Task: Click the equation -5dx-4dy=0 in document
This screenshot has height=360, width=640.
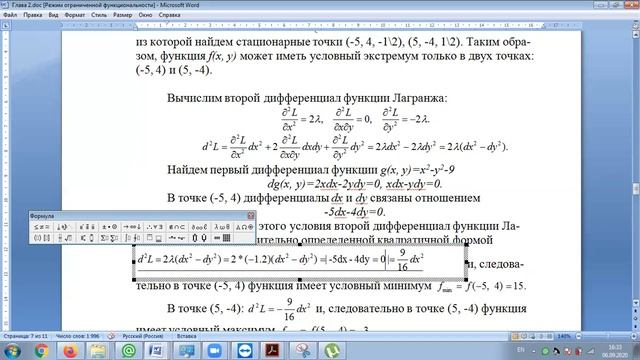Action: (x=354, y=212)
